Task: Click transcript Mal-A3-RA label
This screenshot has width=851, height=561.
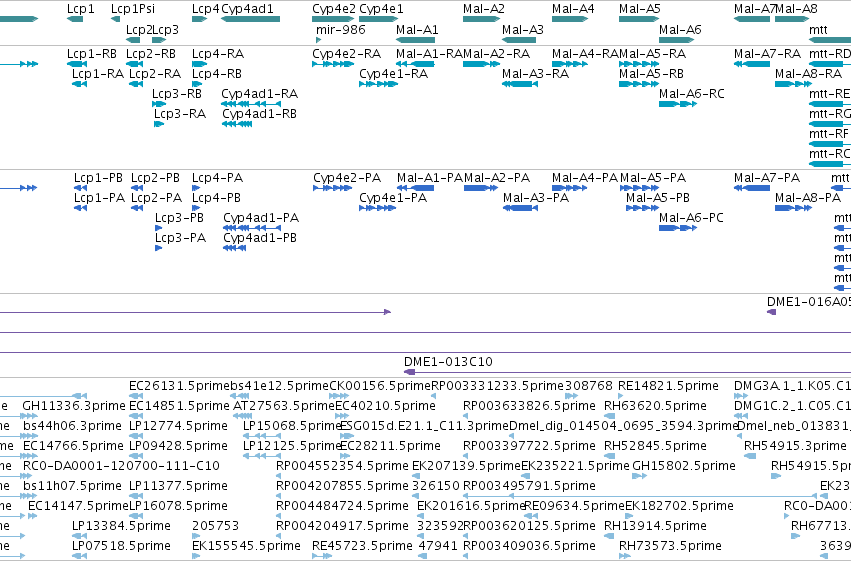Action: pos(535,74)
